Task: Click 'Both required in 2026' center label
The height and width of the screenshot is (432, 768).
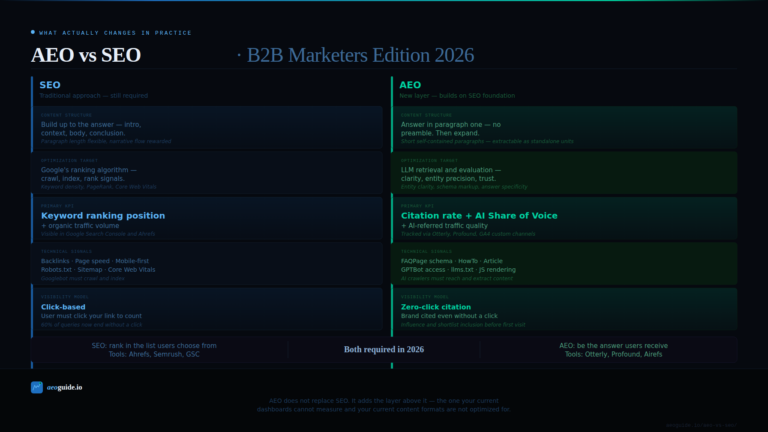Action: (384, 349)
